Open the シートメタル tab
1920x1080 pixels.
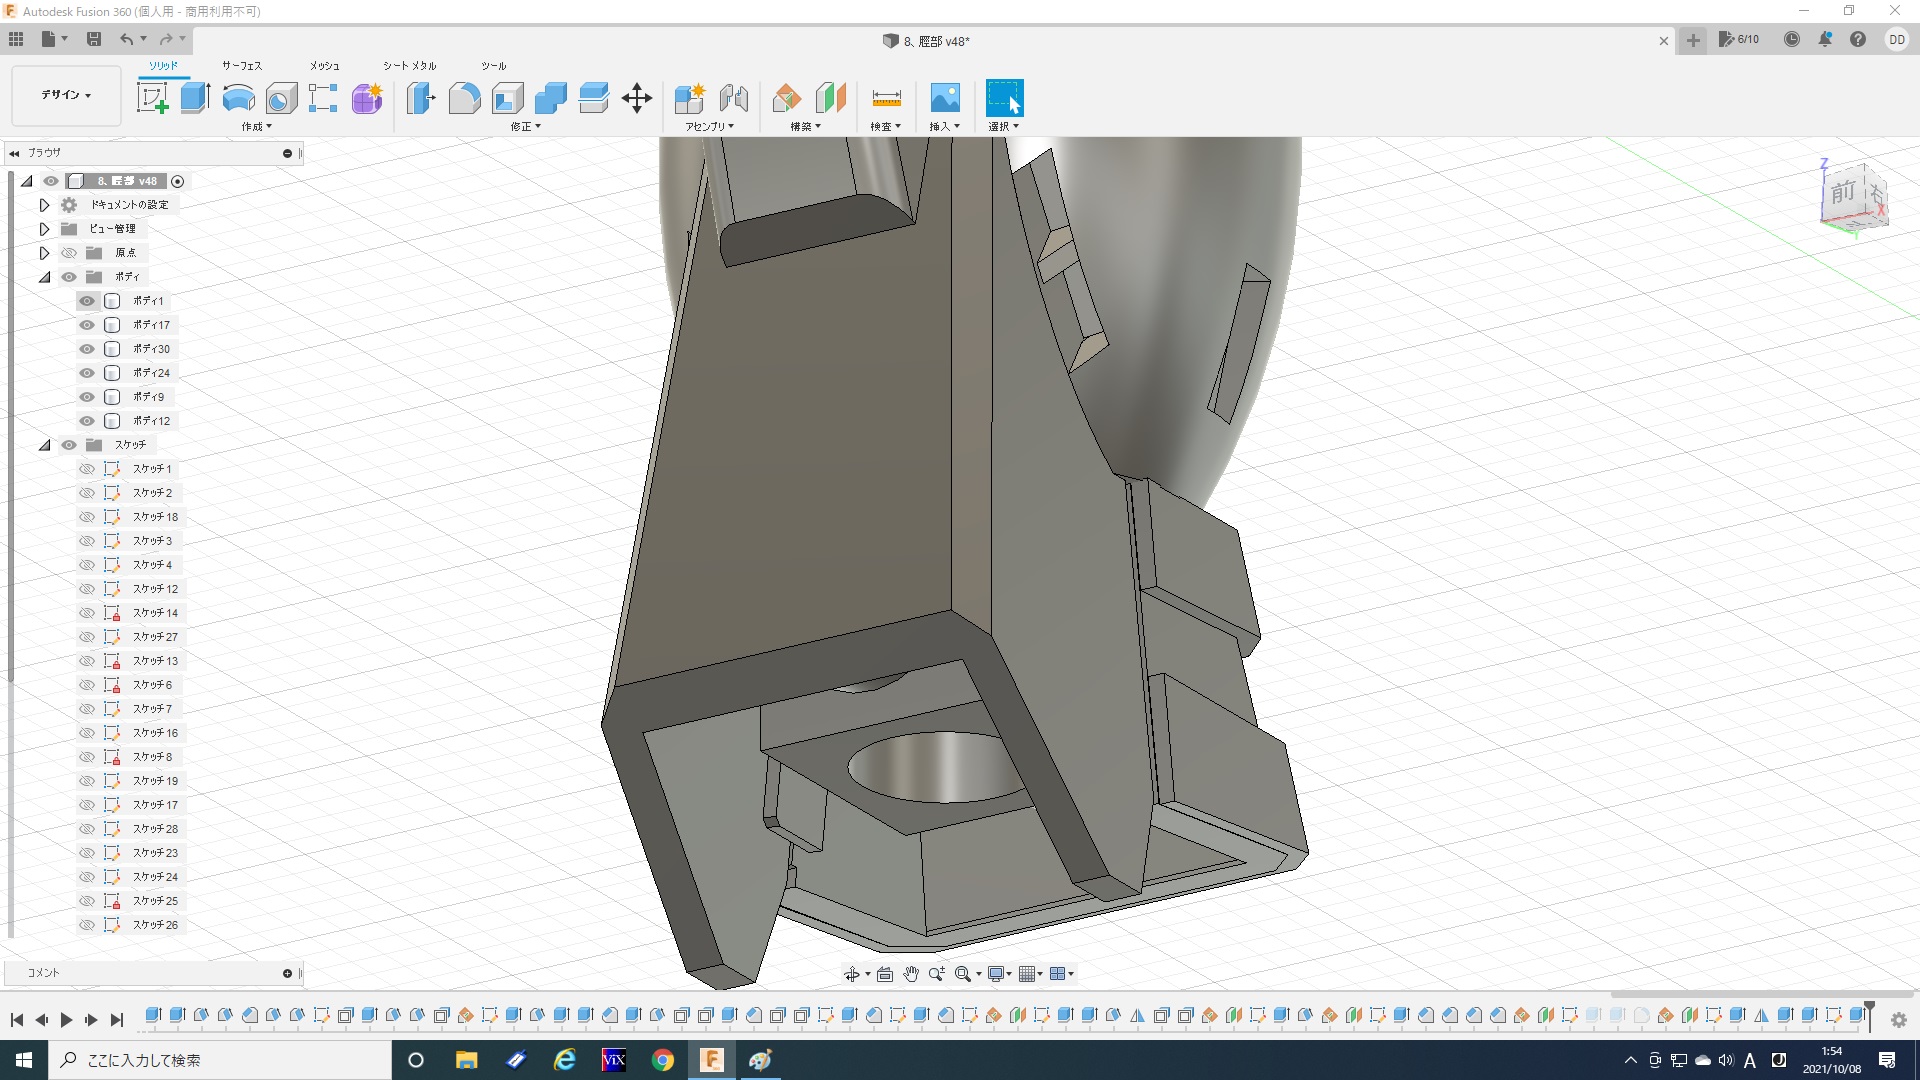point(409,66)
